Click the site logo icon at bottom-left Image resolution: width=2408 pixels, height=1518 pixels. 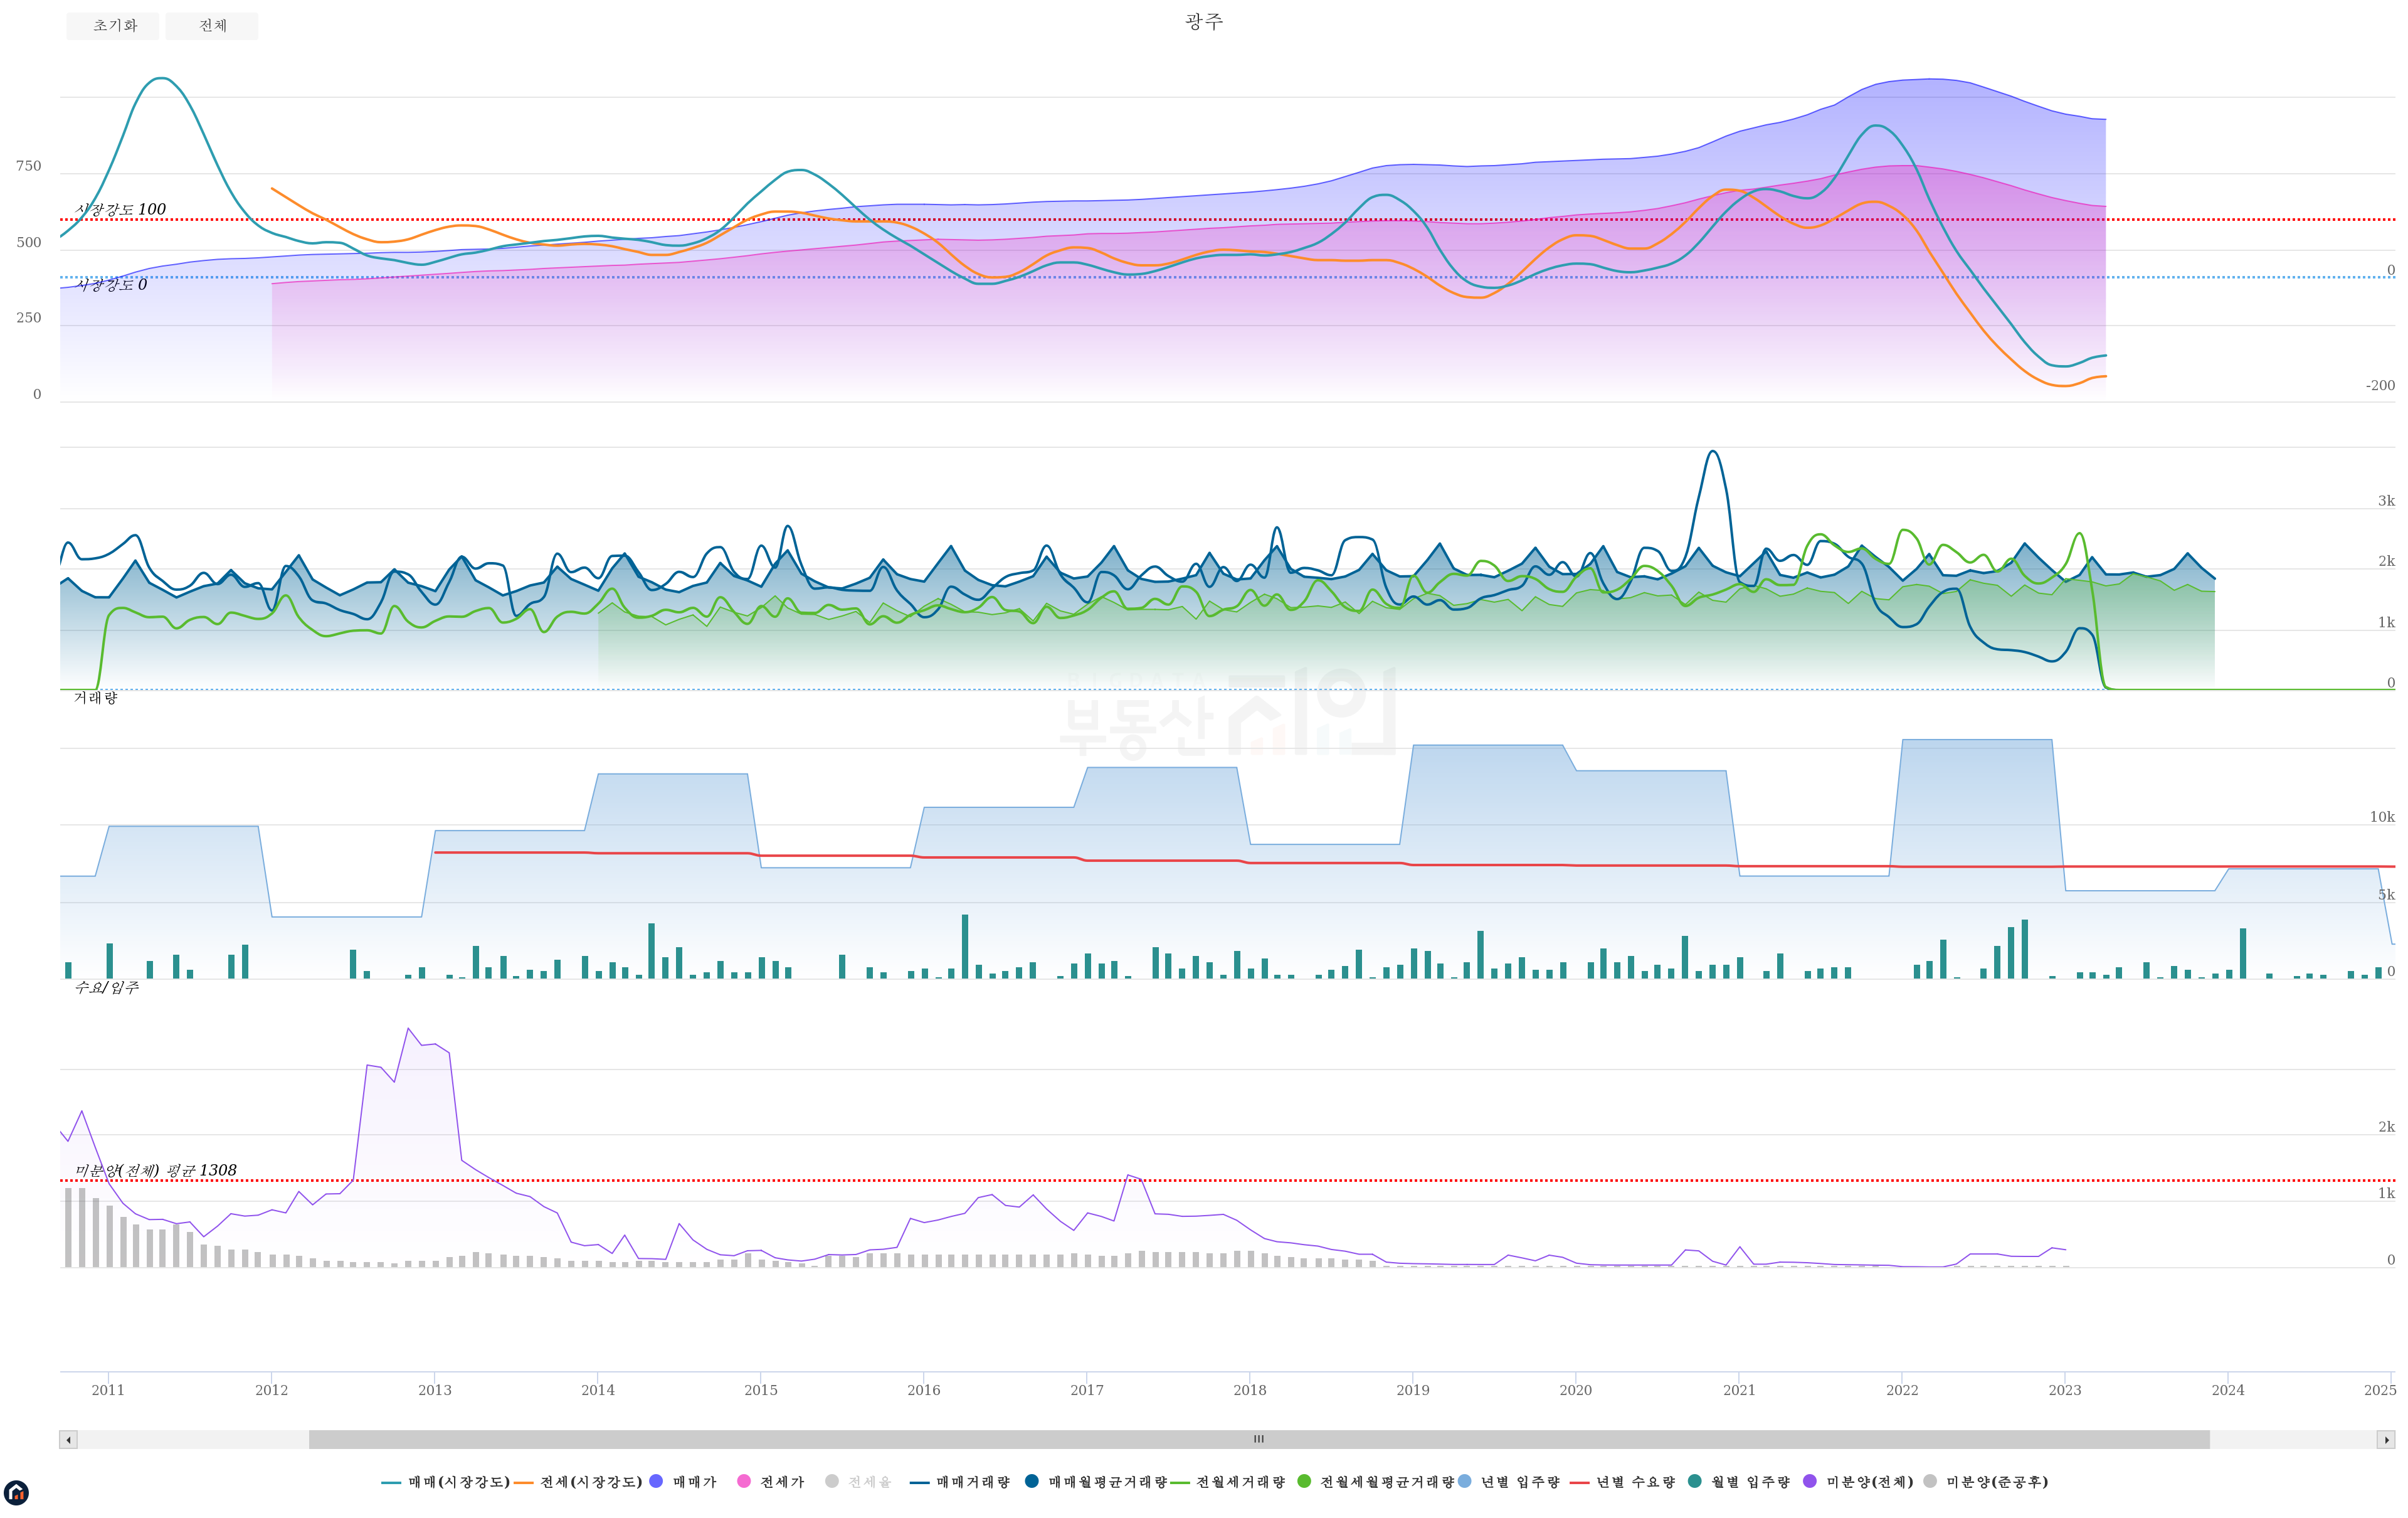16,1493
